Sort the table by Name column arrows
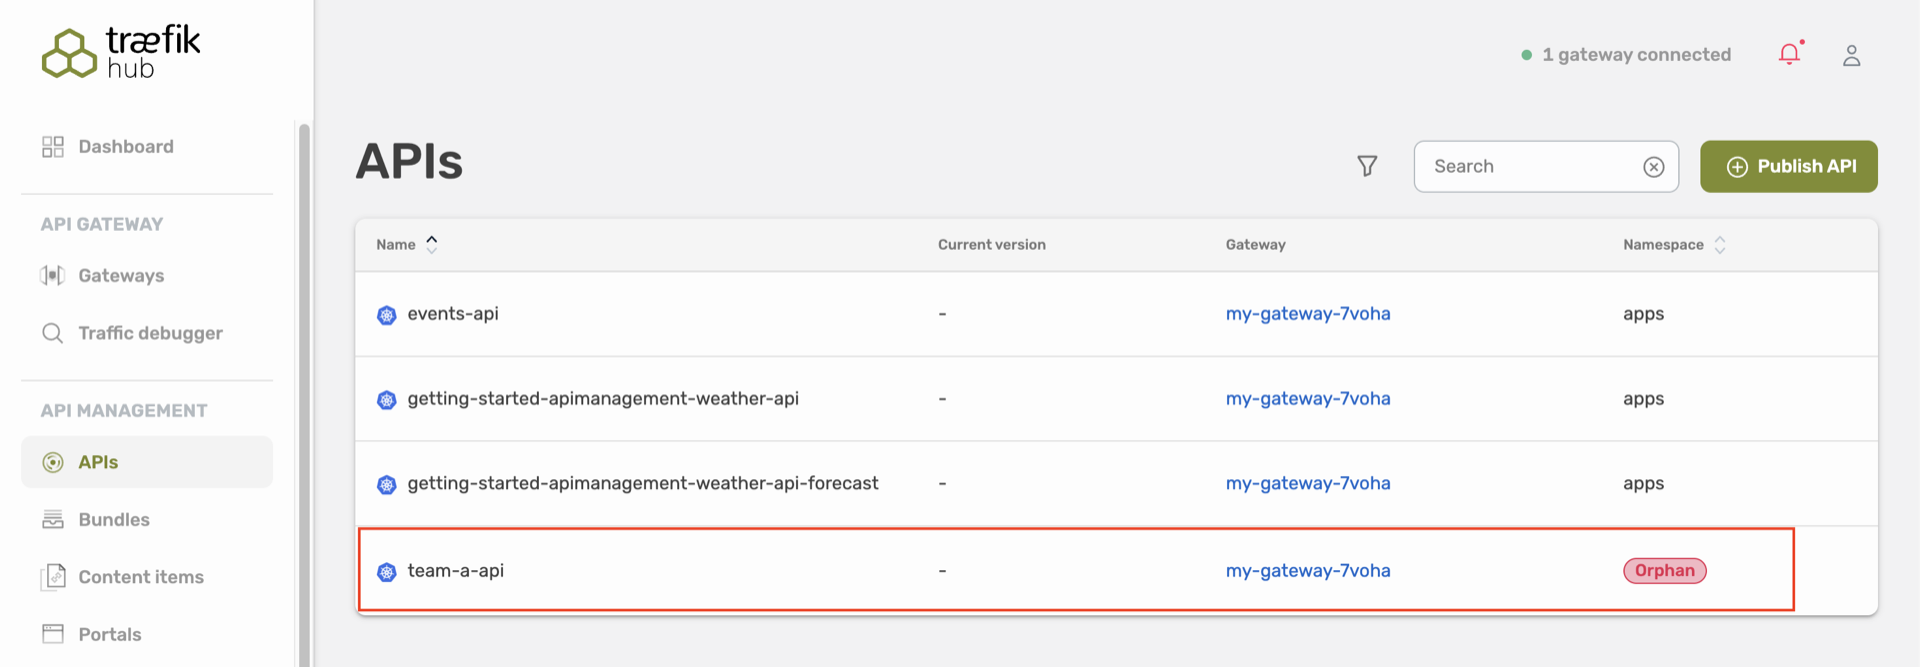 (432, 244)
